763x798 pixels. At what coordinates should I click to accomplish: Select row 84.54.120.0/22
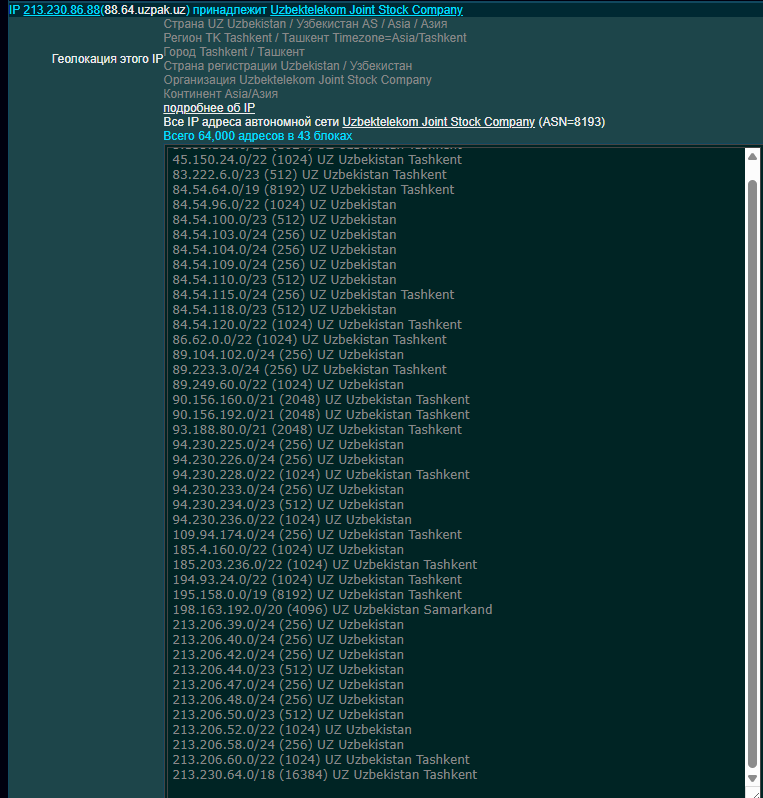coord(317,325)
